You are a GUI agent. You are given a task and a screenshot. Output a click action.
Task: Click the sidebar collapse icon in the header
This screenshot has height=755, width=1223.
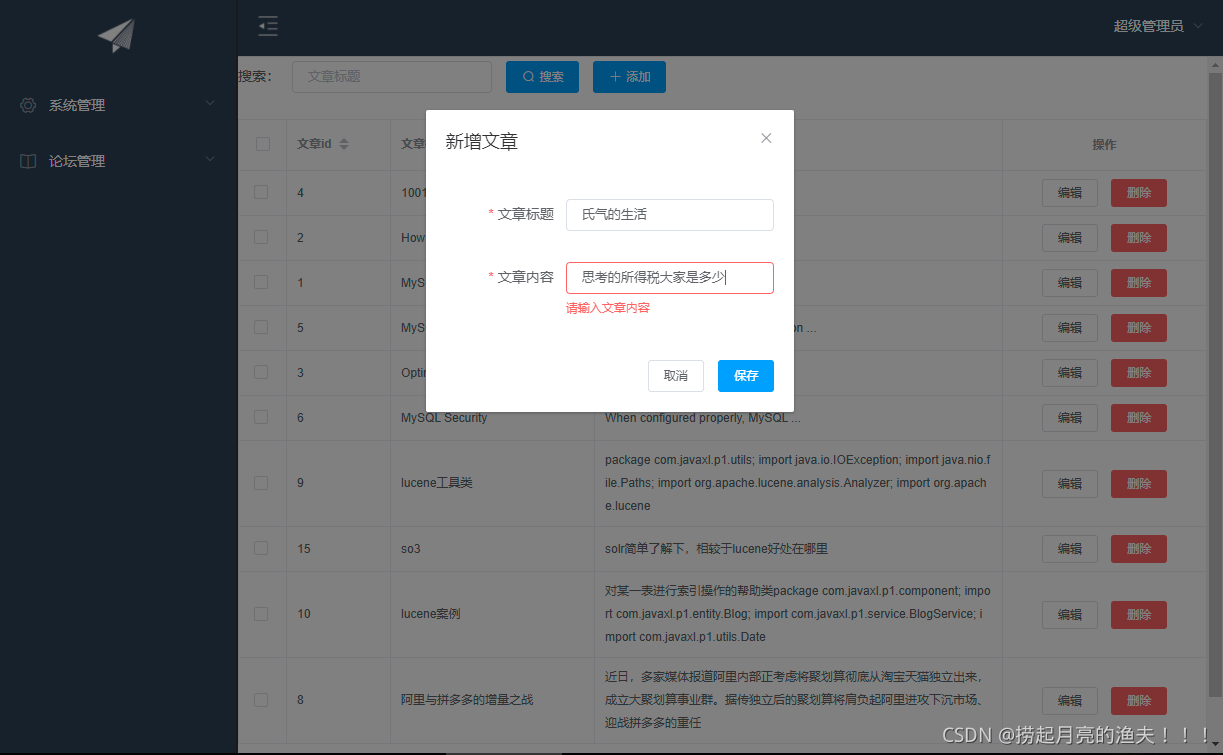tap(267, 27)
